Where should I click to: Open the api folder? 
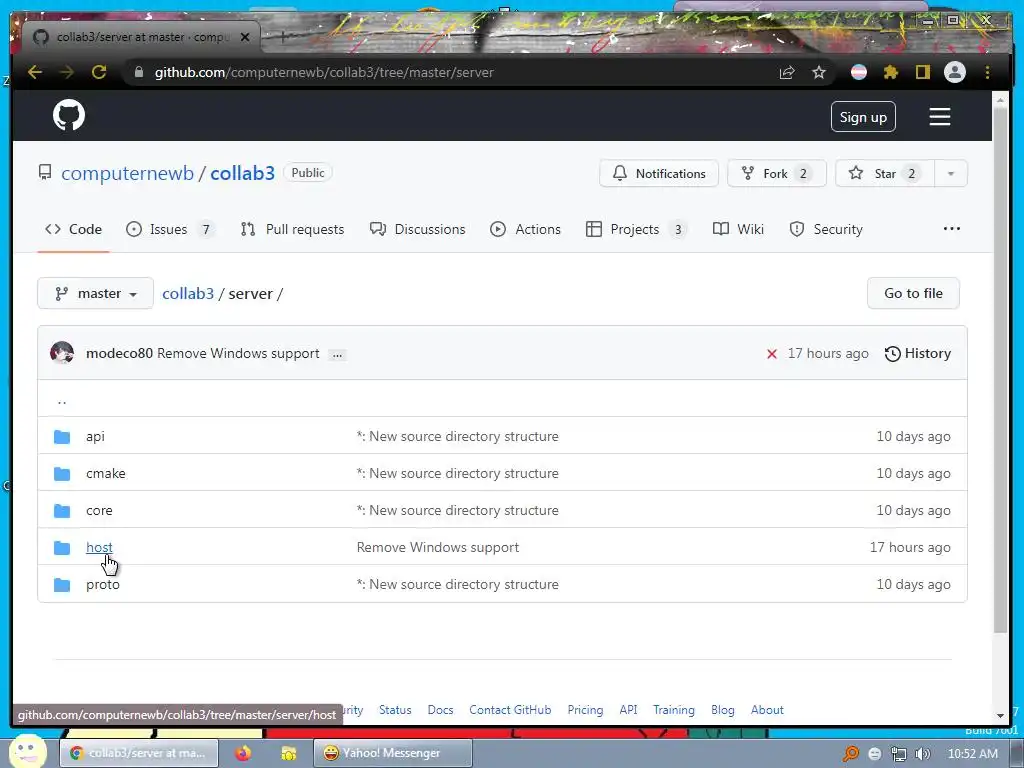(95, 436)
